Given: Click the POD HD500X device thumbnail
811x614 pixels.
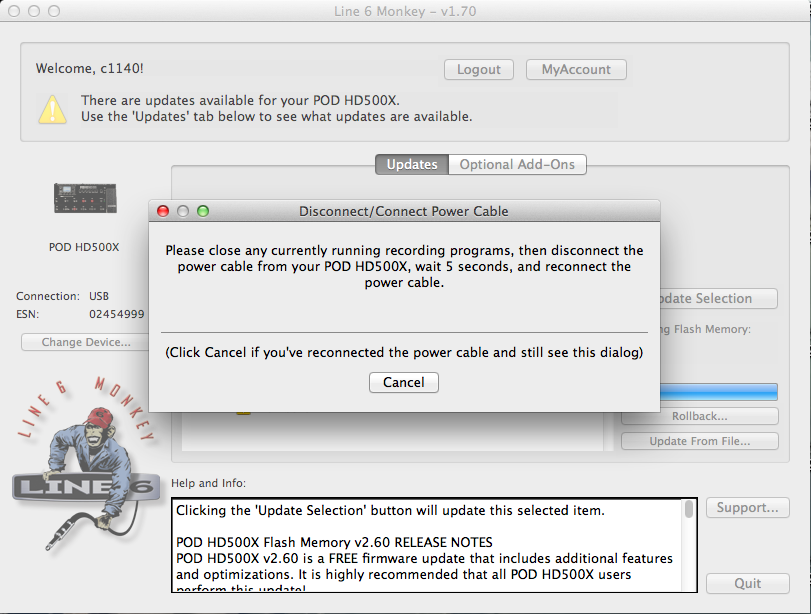Looking at the screenshot, I should click(x=85, y=198).
